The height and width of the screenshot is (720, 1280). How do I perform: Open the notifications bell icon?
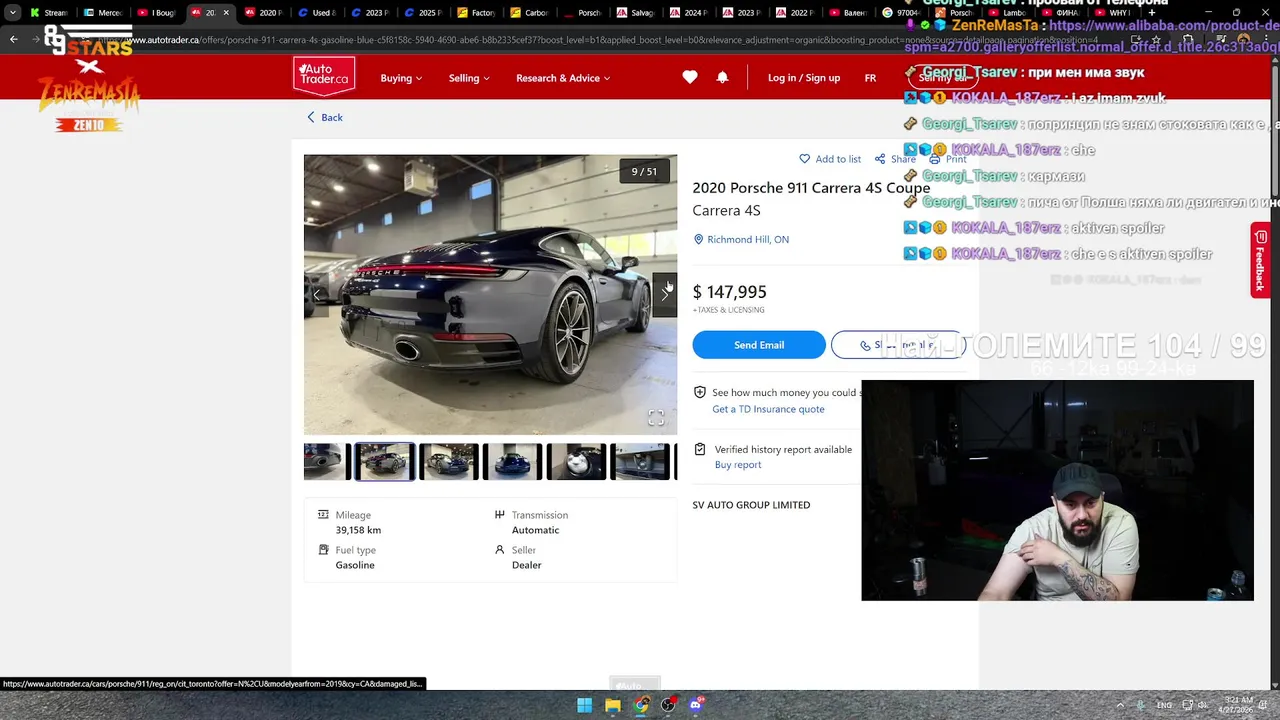(x=722, y=77)
